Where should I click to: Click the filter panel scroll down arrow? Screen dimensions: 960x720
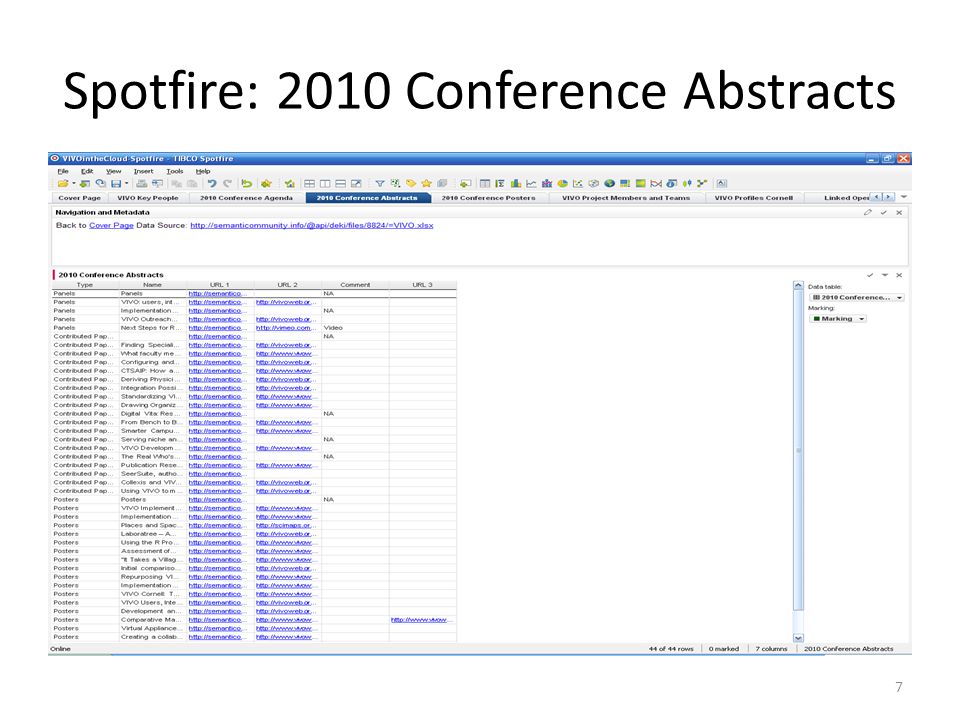point(798,638)
